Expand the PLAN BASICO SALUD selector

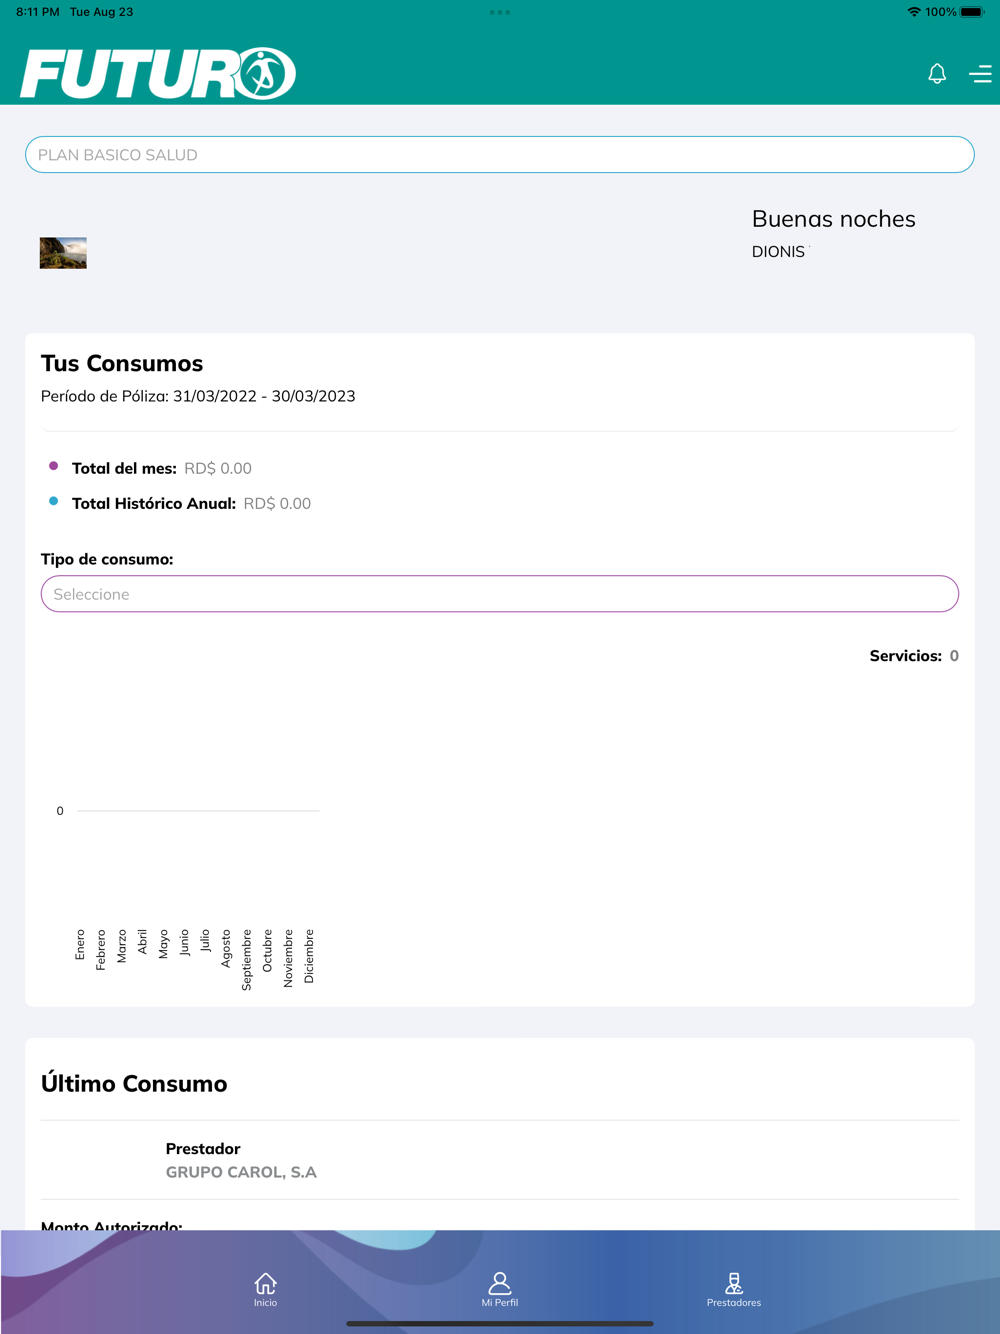pyautogui.click(x=500, y=155)
